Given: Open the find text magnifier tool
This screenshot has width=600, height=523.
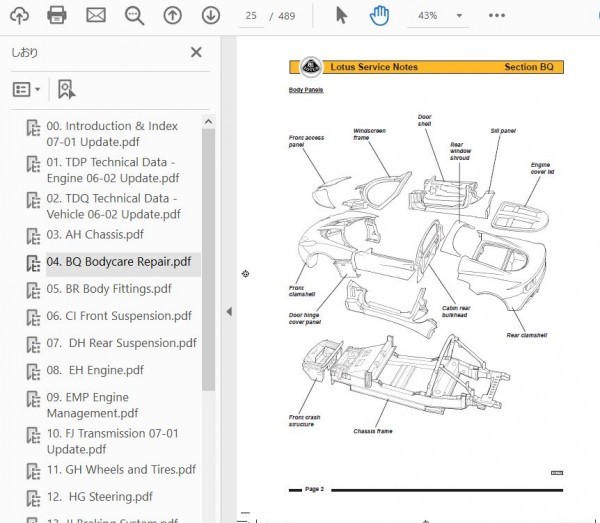Looking at the screenshot, I should point(134,16).
